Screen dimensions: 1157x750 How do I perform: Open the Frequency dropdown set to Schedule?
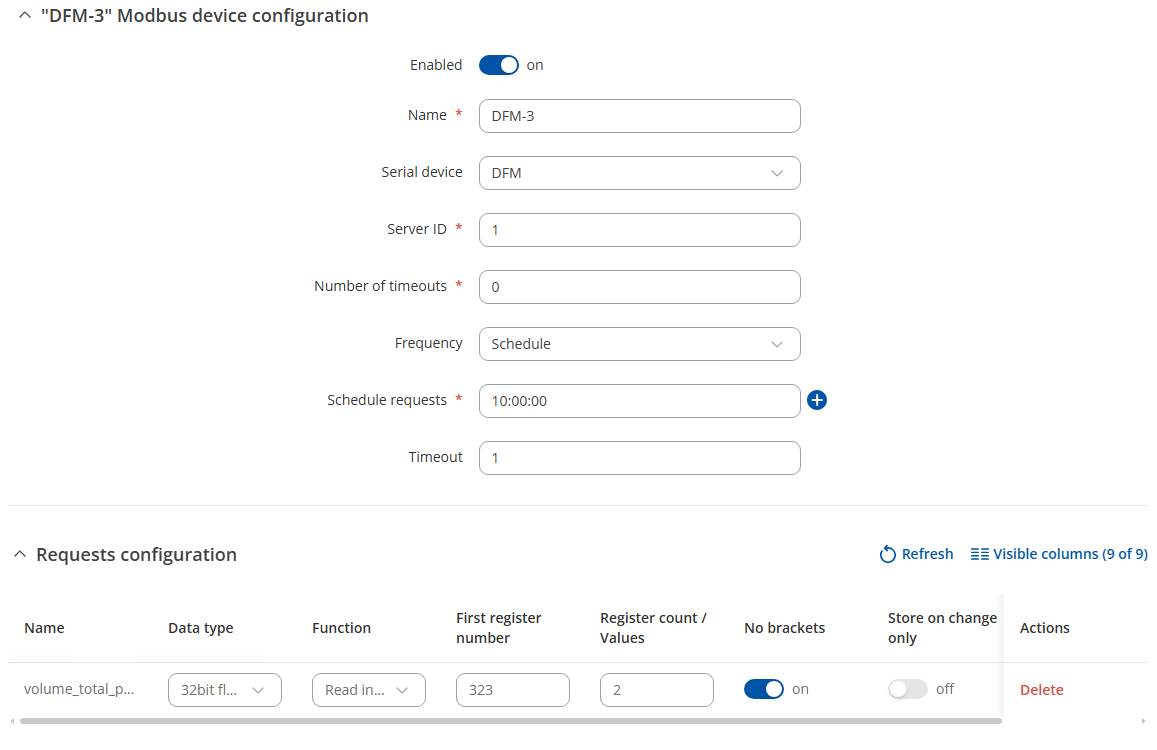pyautogui.click(x=639, y=344)
